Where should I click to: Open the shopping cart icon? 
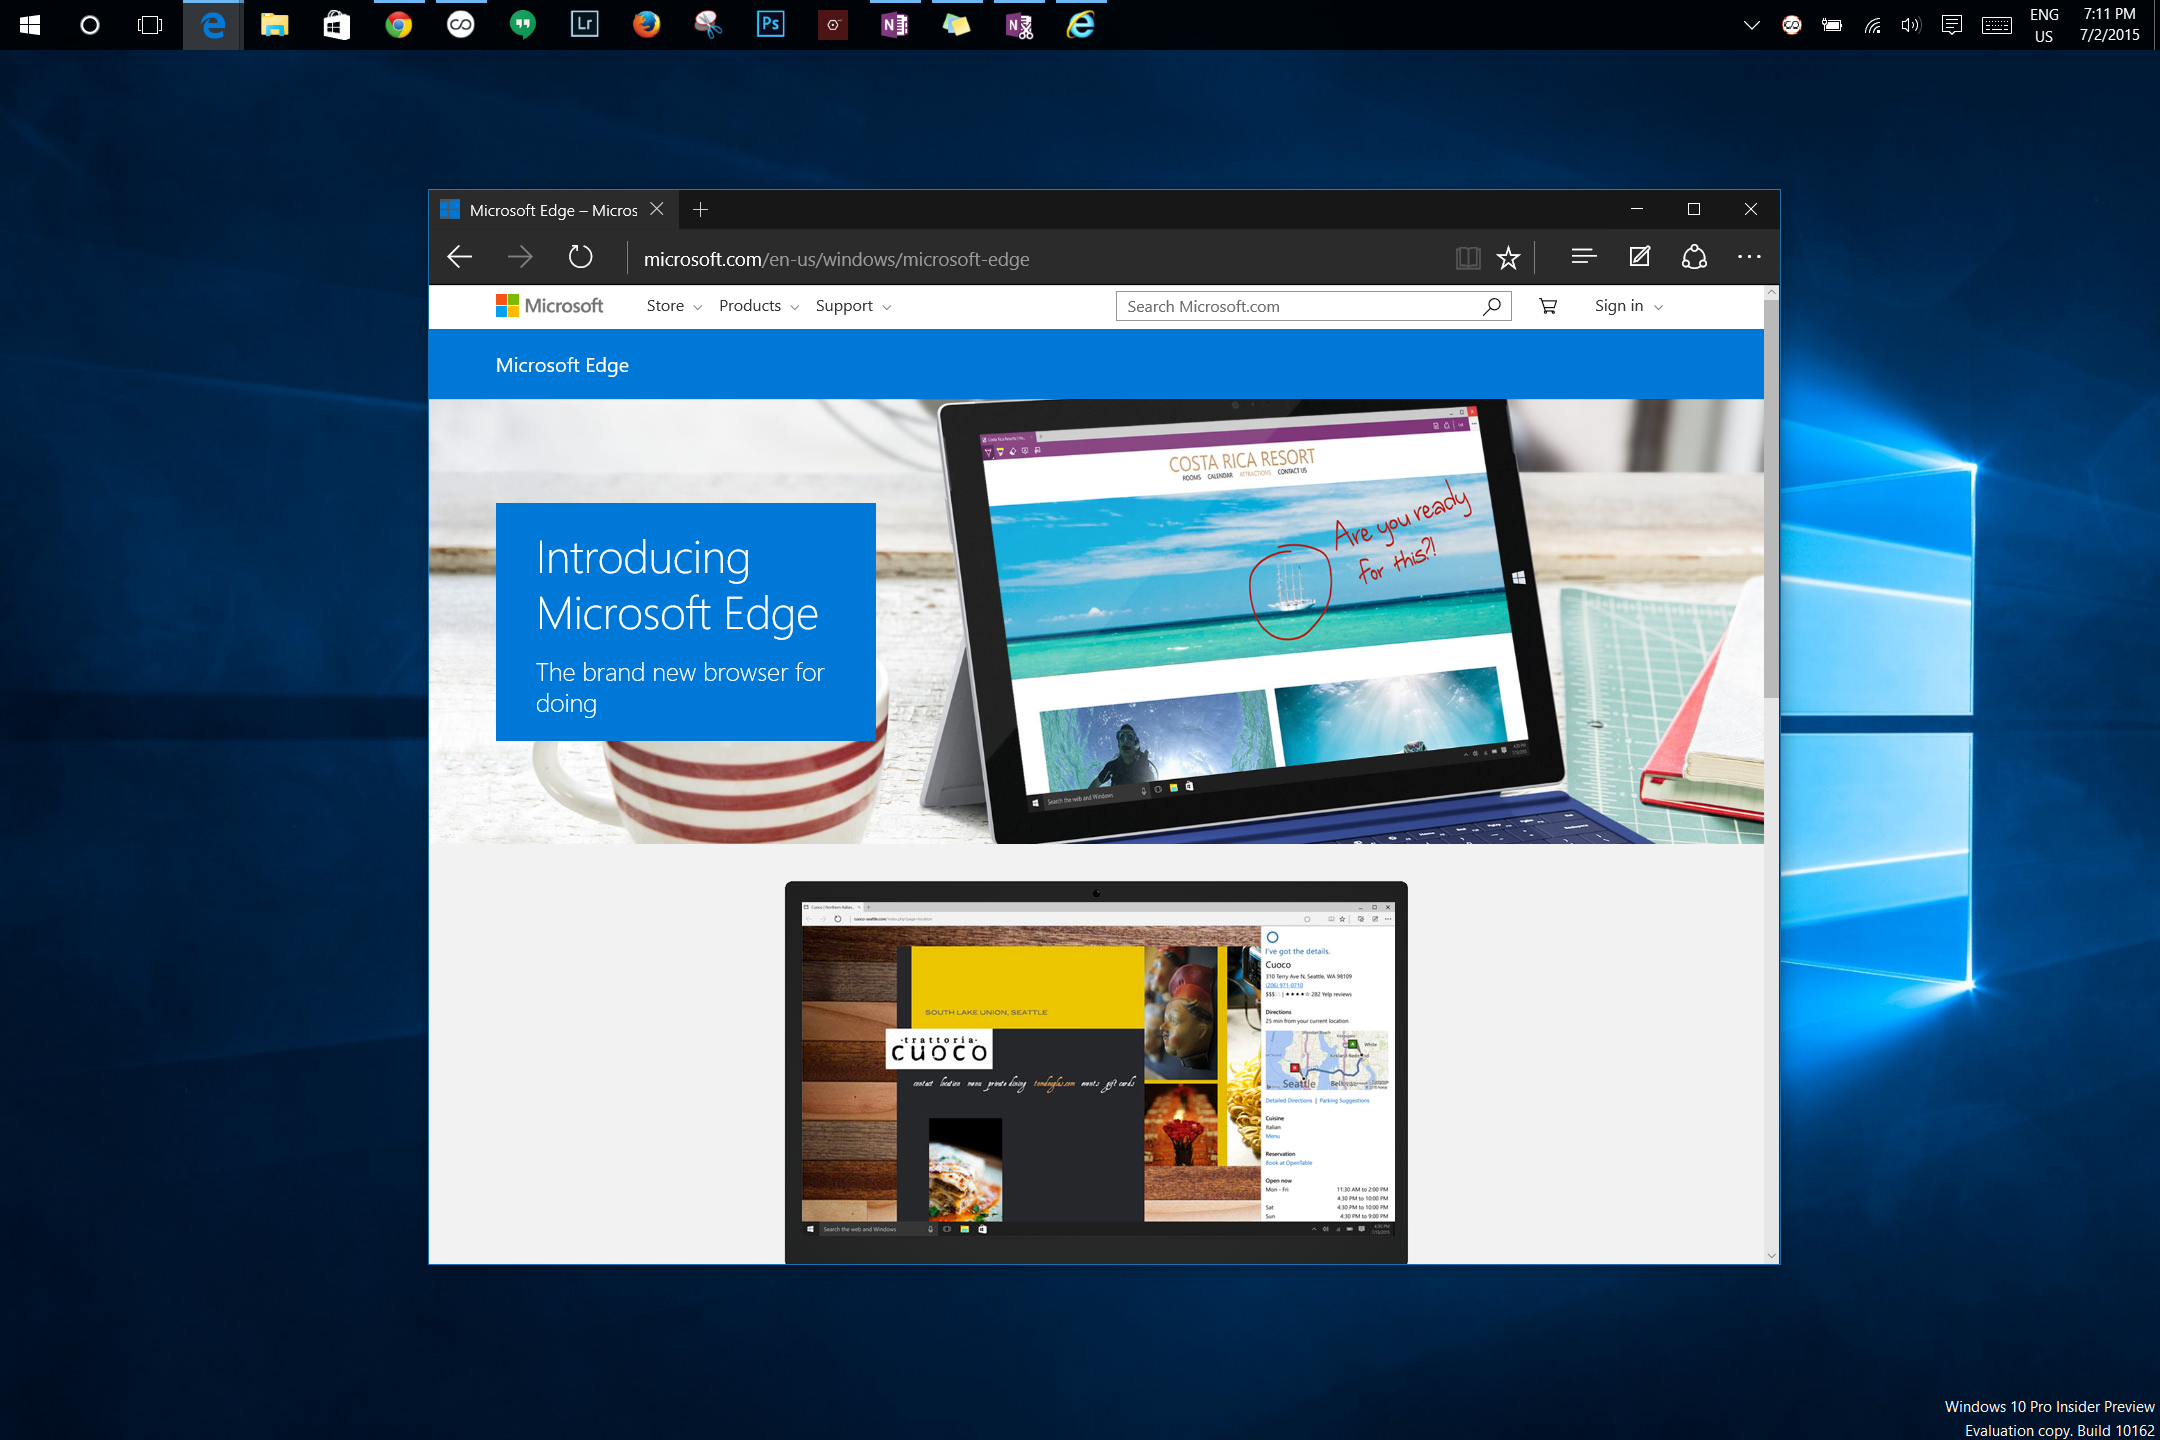tap(1548, 306)
